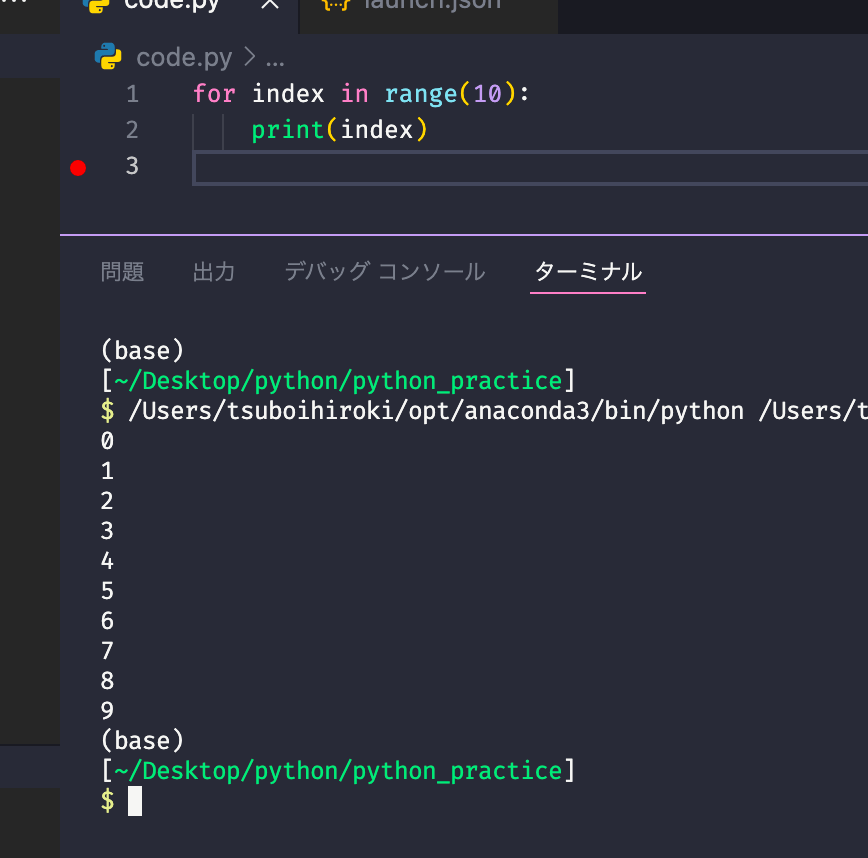Click the number 10 in range

point(487,94)
